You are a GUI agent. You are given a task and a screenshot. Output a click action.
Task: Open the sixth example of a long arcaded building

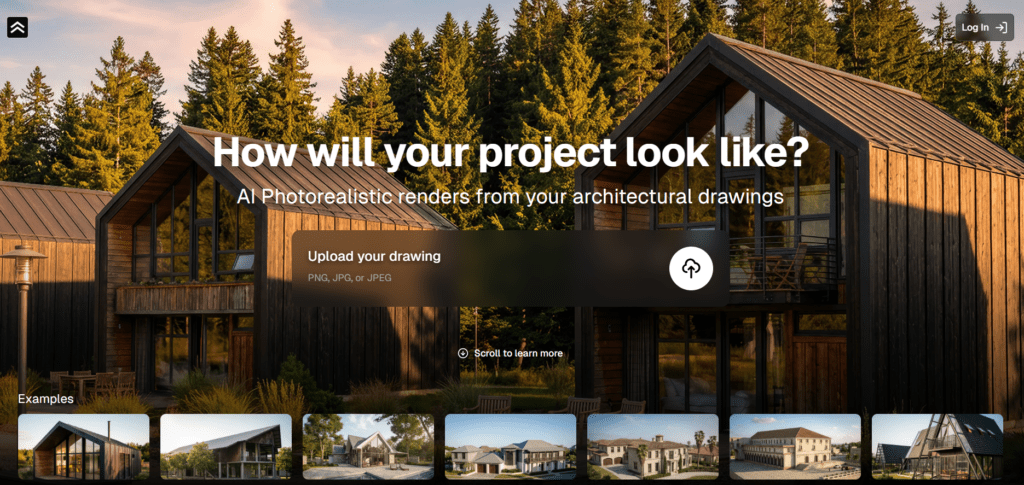(795, 446)
